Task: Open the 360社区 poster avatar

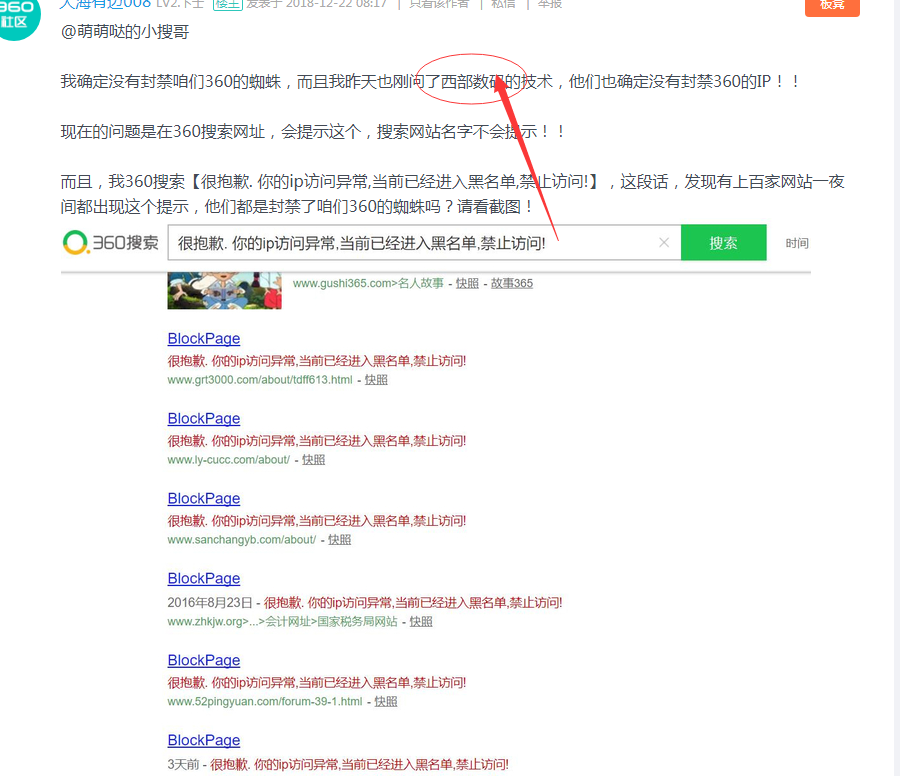Action: (16, 17)
